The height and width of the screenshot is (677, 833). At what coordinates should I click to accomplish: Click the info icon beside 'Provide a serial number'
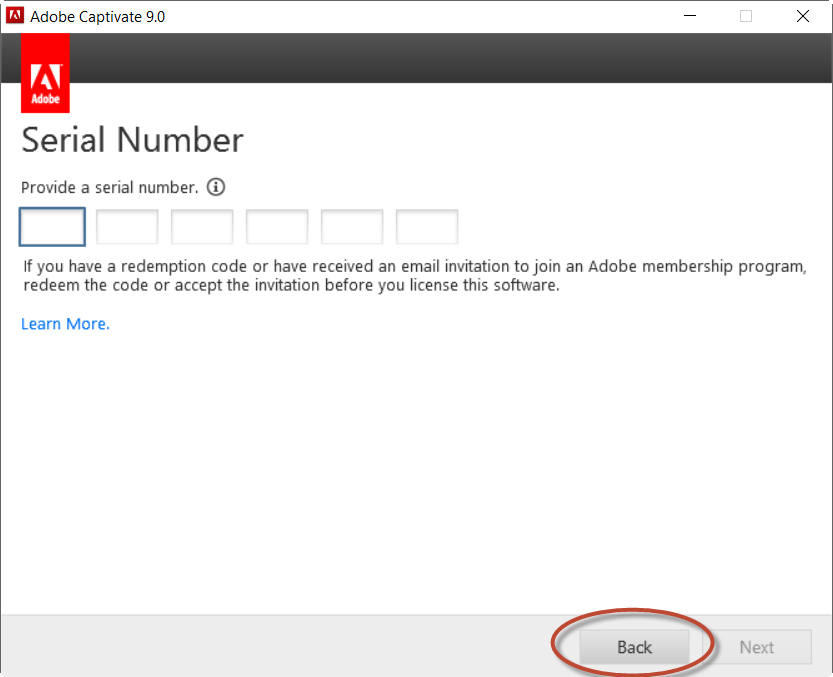click(216, 187)
